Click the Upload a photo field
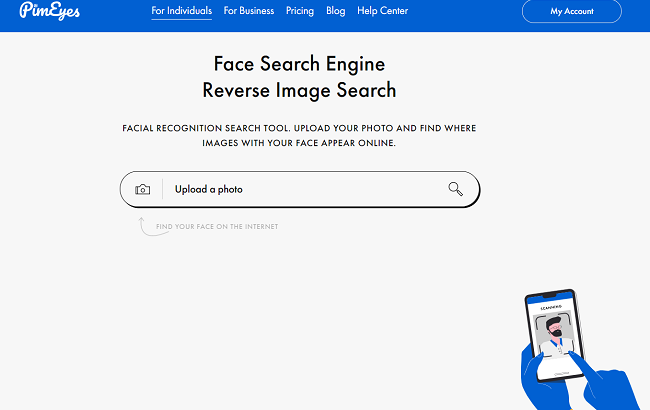Viewport: 650px width, 410px height. click(300, 189)
